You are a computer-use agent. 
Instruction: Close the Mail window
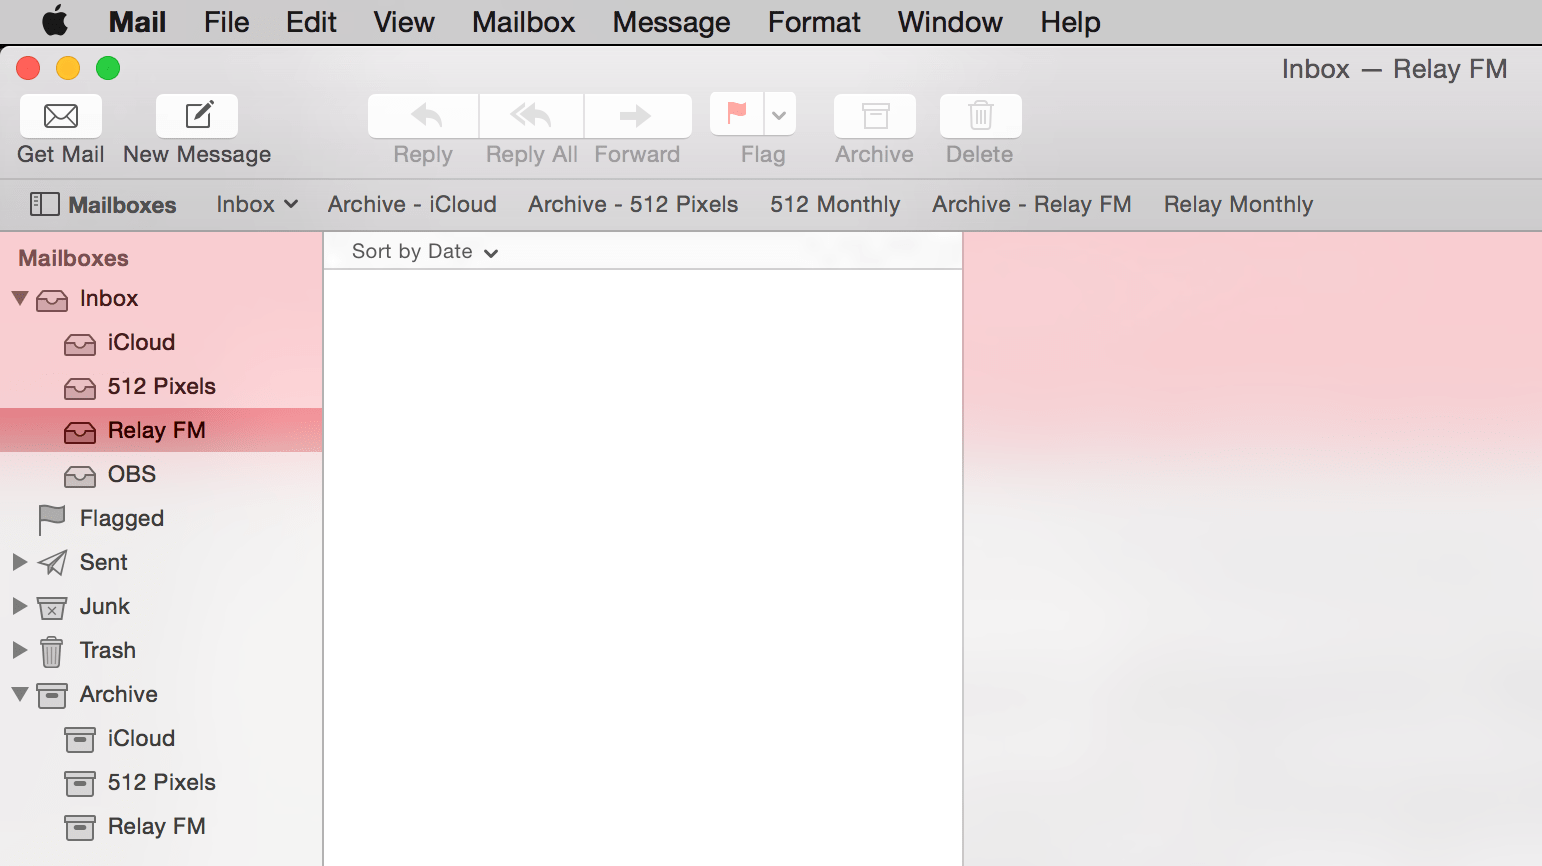tap(28, 68)
